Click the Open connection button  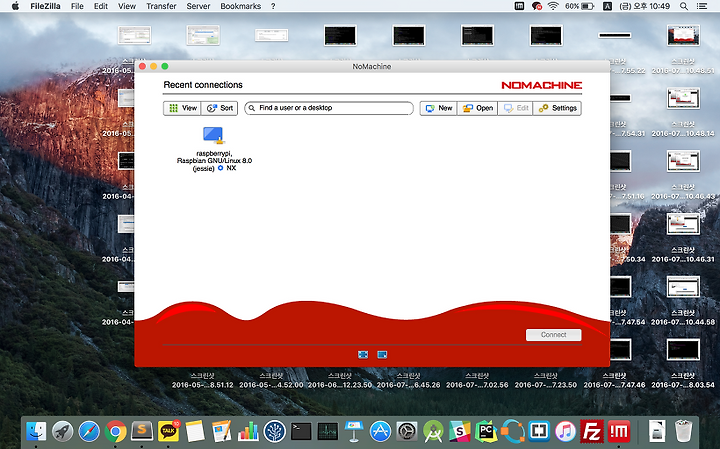click(478, 108)
